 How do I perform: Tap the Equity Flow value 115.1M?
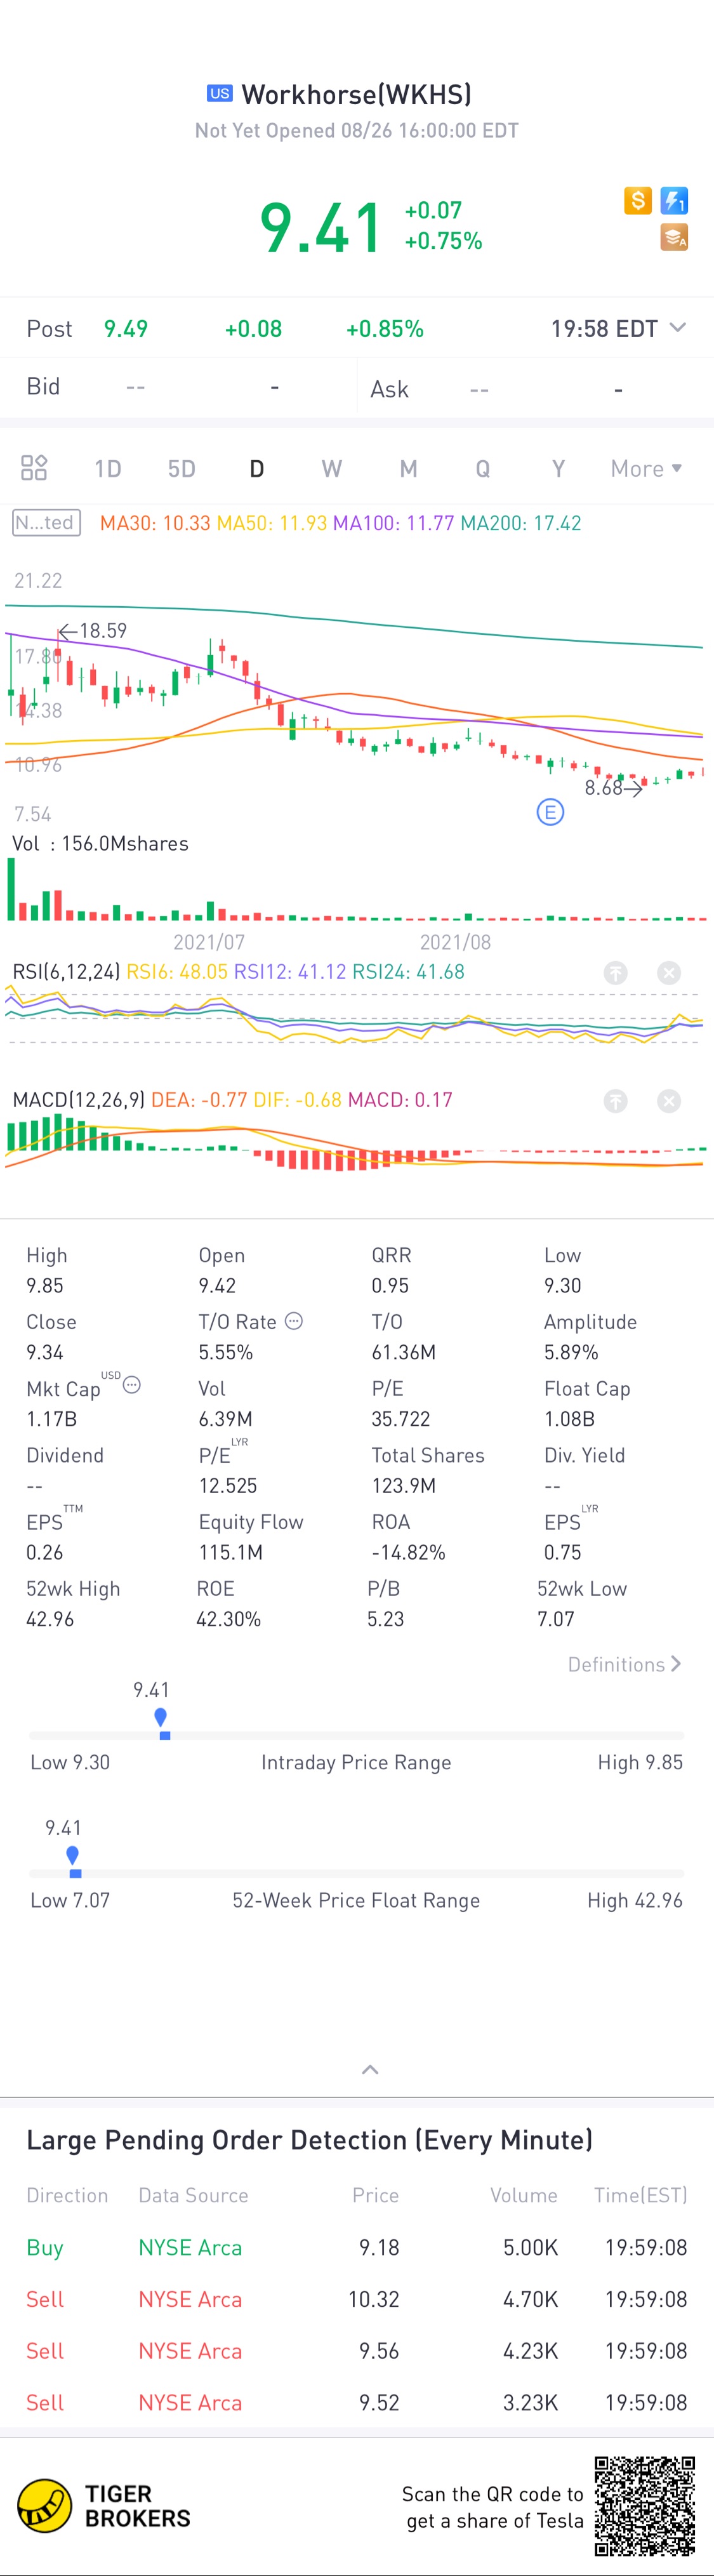(x=230, y=1552)
